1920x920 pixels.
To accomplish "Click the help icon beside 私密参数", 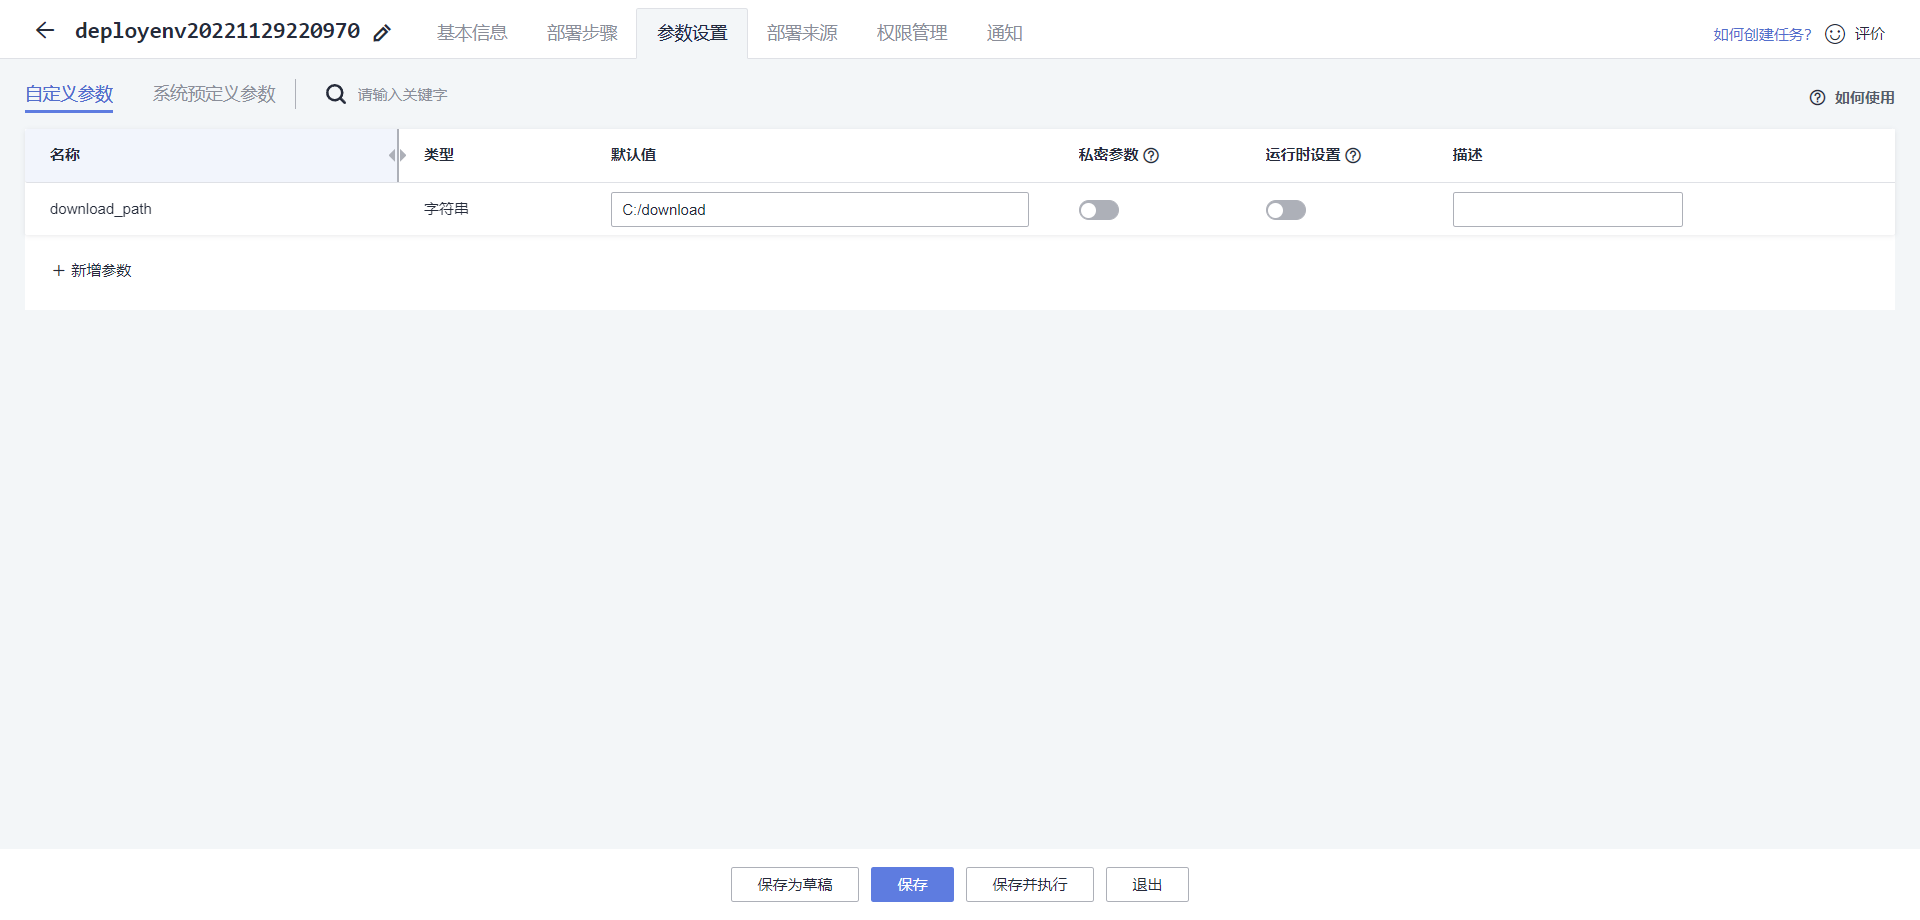I will coord(1152,156).
